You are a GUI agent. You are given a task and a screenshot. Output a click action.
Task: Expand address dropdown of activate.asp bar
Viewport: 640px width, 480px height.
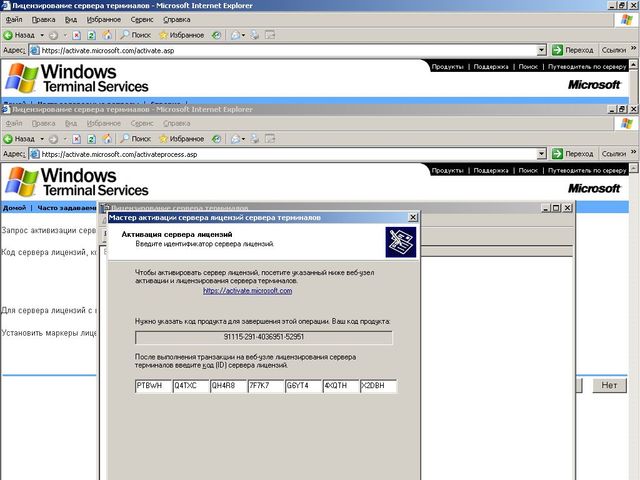(x=542, y=50)
